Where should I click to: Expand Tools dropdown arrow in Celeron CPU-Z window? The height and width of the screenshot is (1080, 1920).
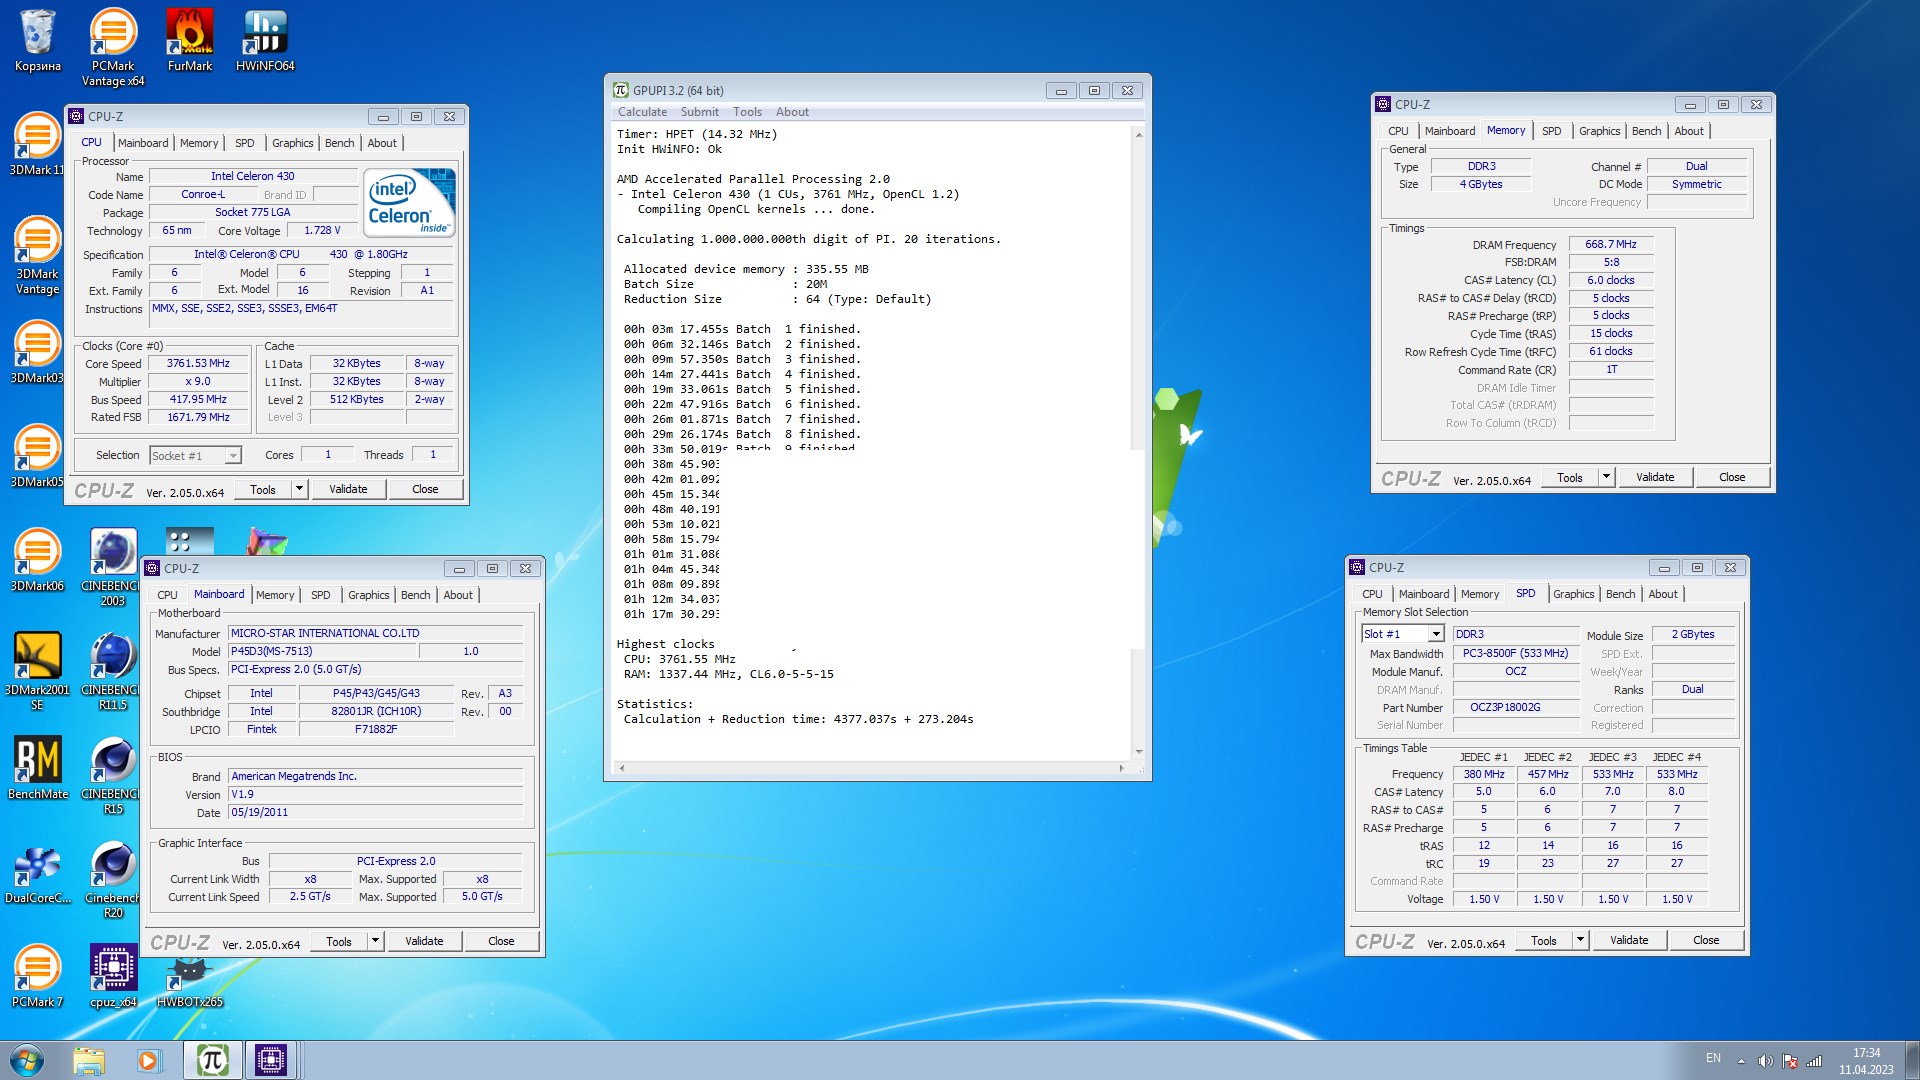[299, 489]
